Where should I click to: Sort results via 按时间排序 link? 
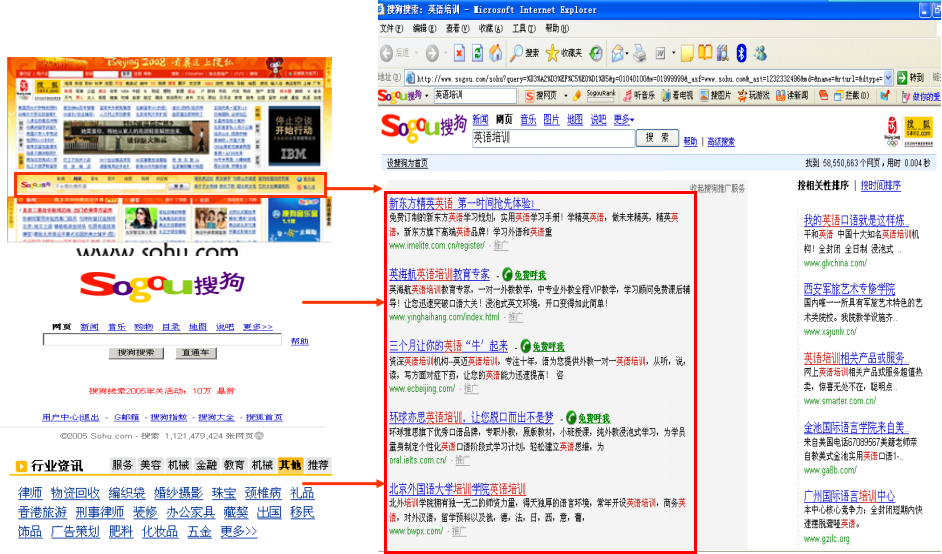tap(880, 186)
